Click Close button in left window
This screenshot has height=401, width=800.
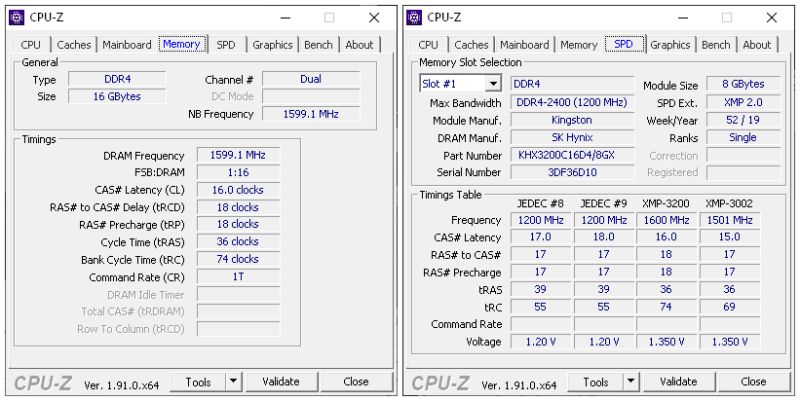(x=356, y=382)
